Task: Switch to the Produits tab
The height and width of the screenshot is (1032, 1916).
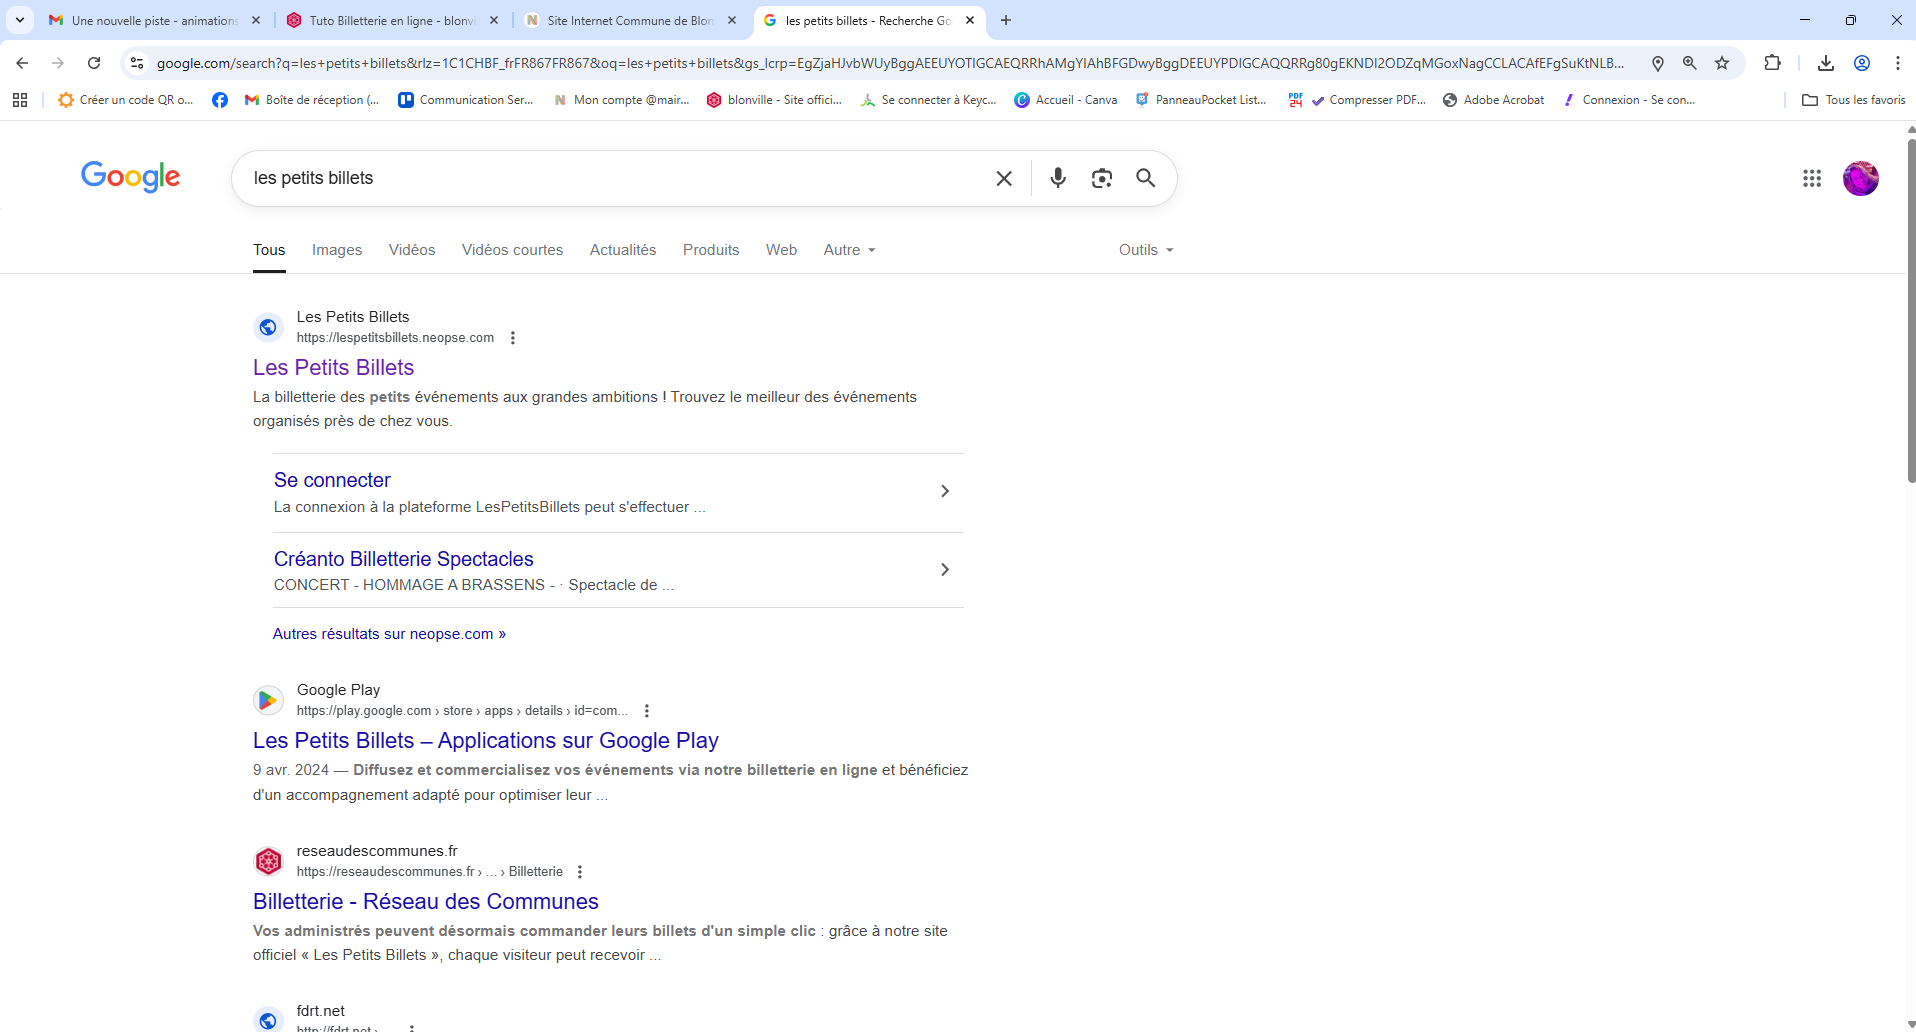Action: tap(711, 250)
